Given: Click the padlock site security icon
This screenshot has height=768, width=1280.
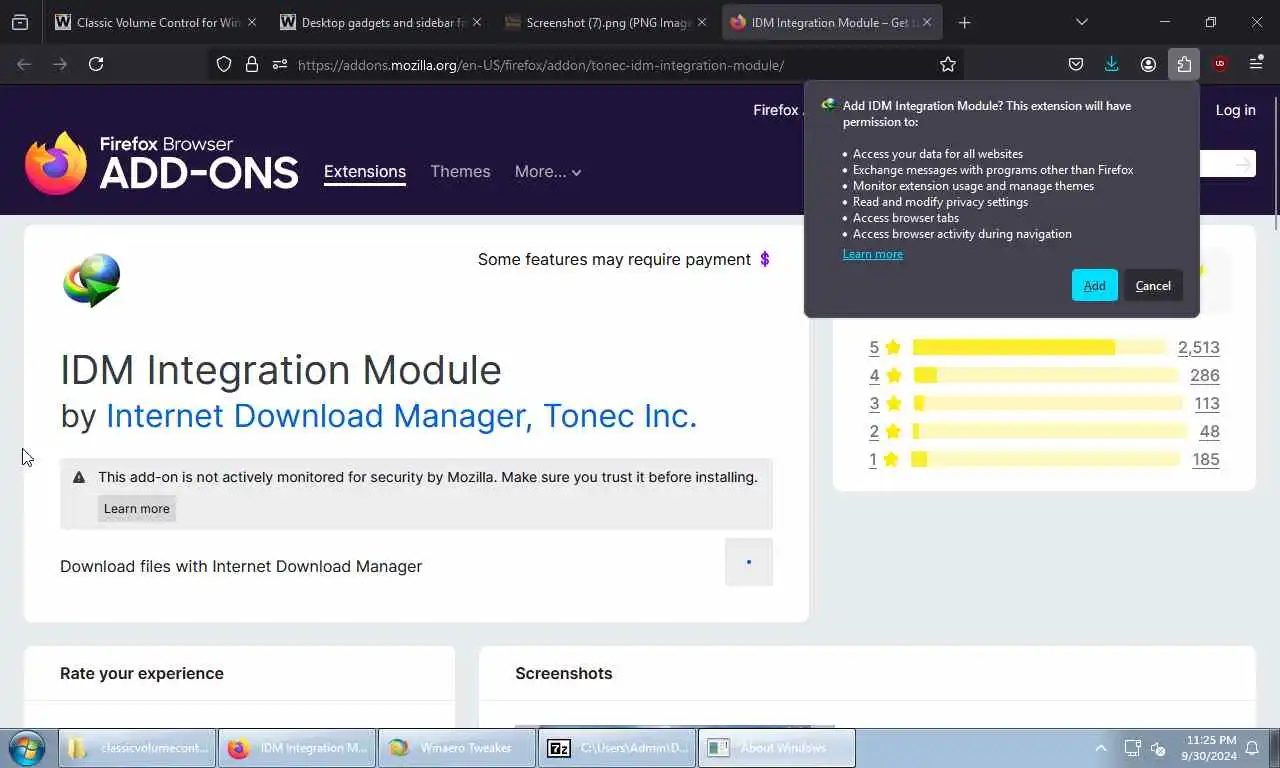Looking at the screenshot, I should [252, 64].
